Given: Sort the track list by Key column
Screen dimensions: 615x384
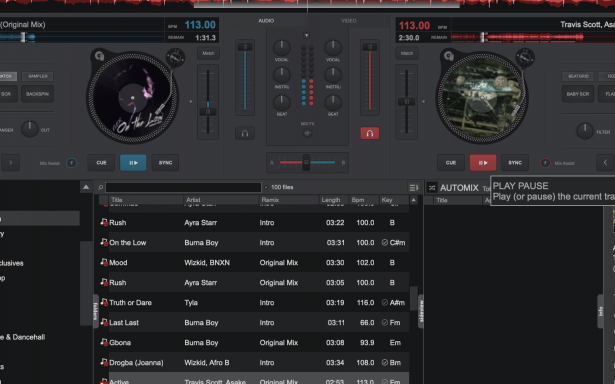Looking at the screenshot, I should (394, 200).
